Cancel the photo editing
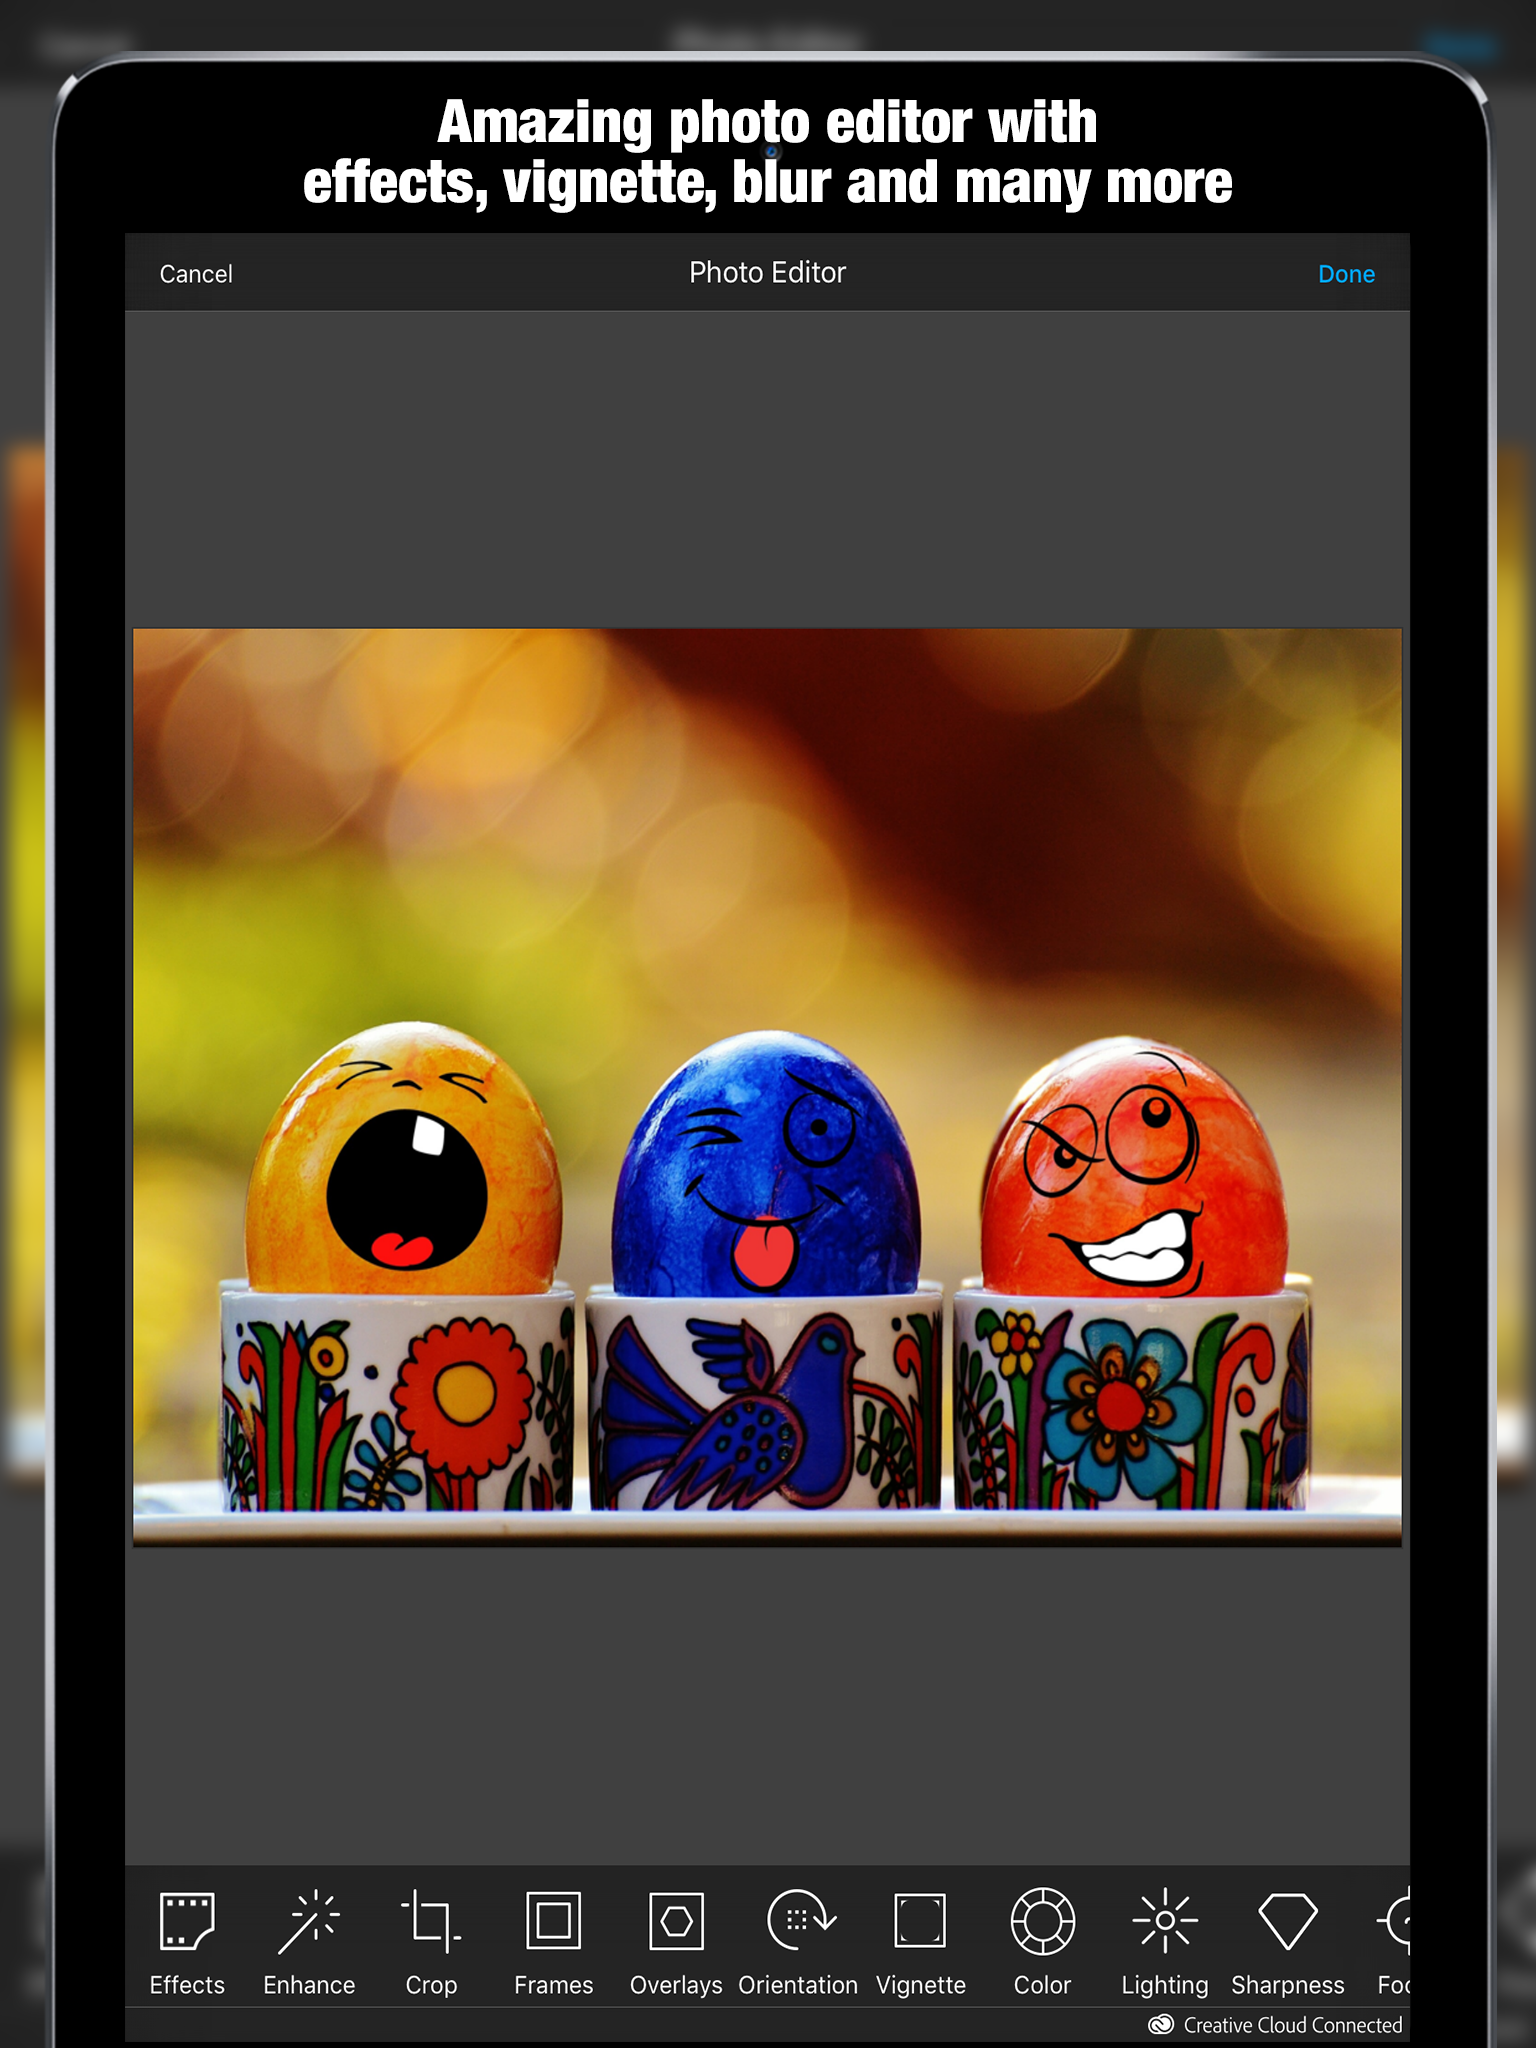 [x=196, y=274]
